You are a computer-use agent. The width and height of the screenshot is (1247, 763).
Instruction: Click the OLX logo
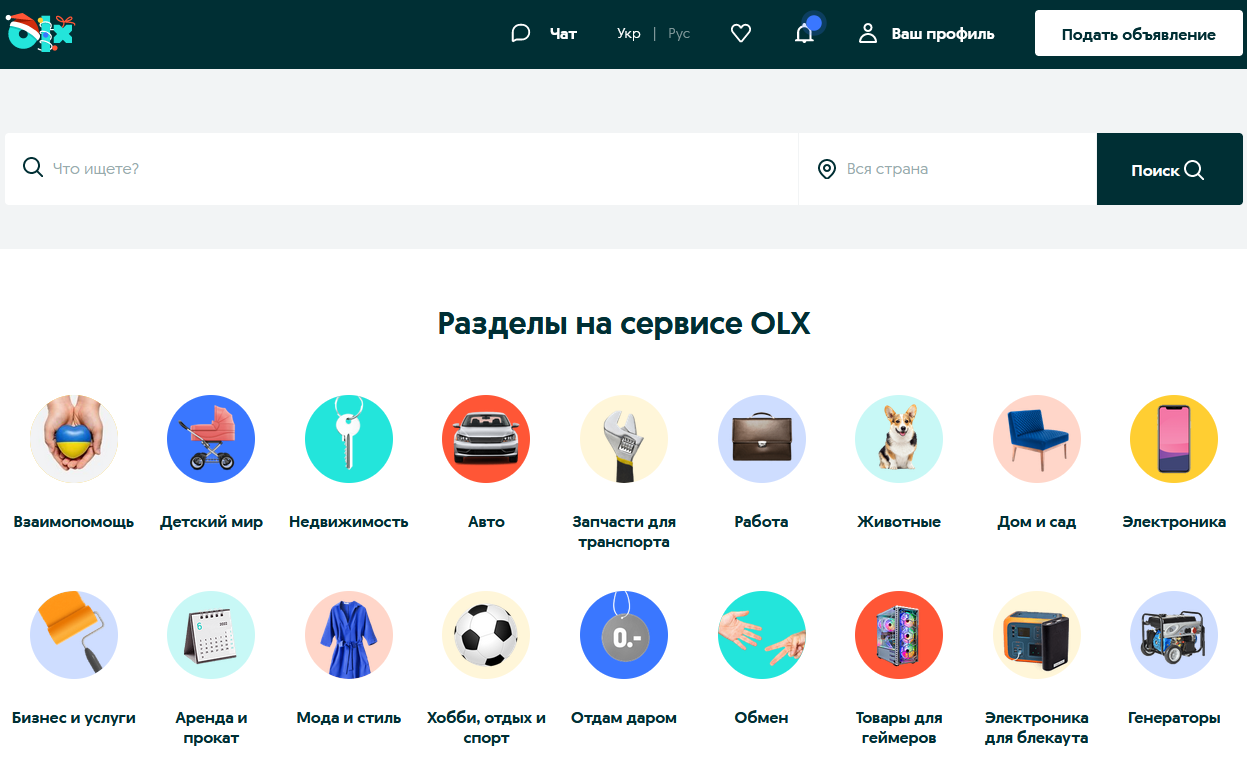(40, 32)
